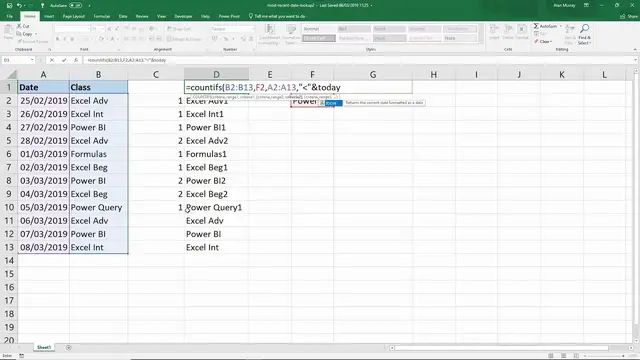Click the Format Painter command
640x360 pixels.
click(33, 42)
